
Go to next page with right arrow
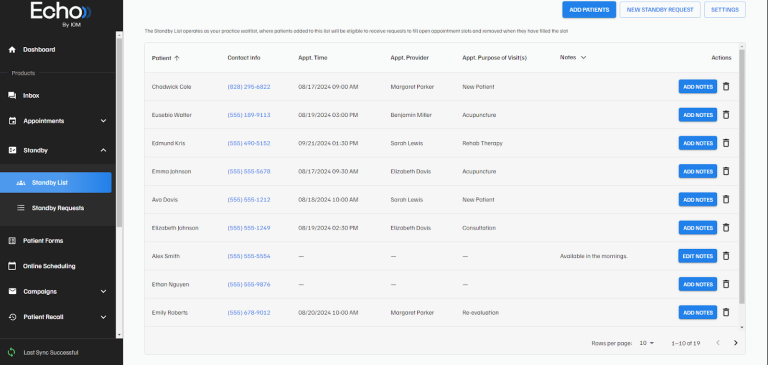click(x=735, y=343)
